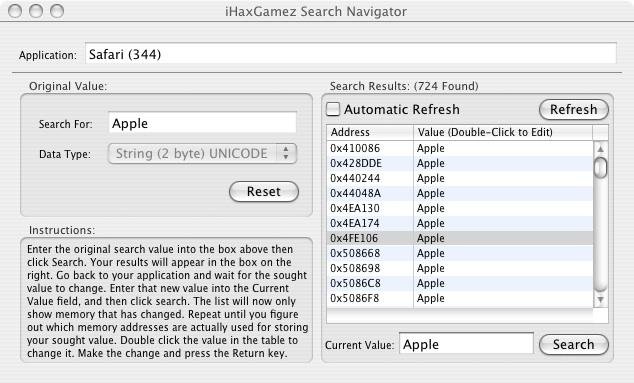The height and width of the screenshot is (383, 634).
Task: Select highlighted address row 0x4FE106
Action: 460,238
